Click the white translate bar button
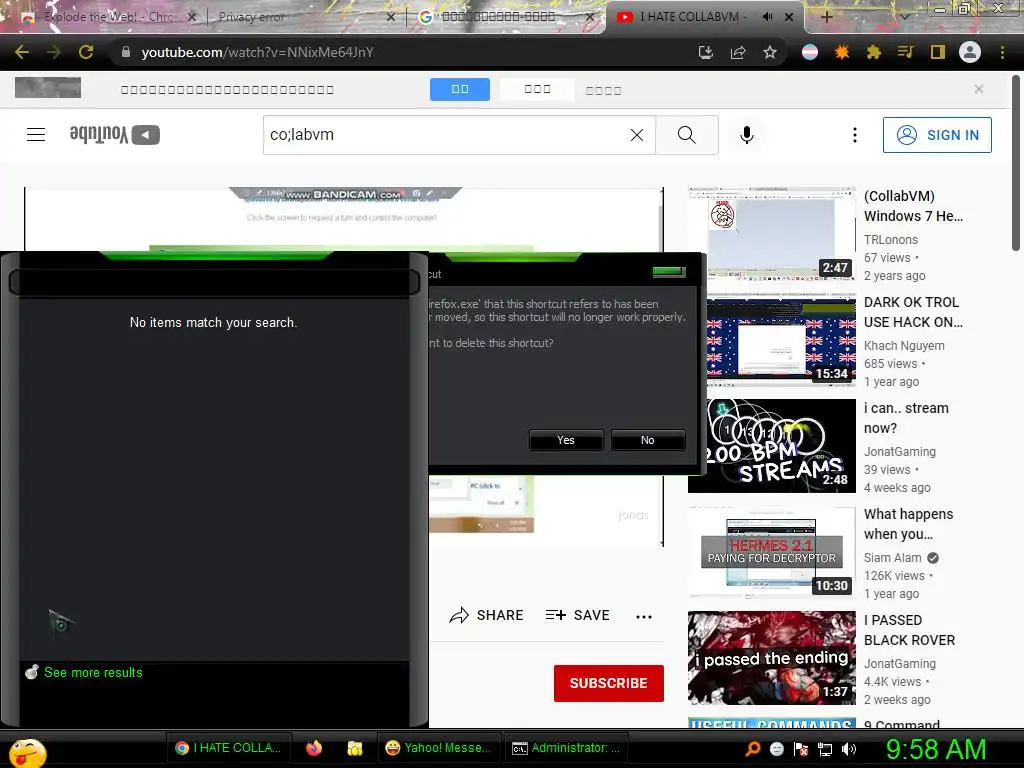1024x768 pixels. pyautogui.click(x=537, y=89)
